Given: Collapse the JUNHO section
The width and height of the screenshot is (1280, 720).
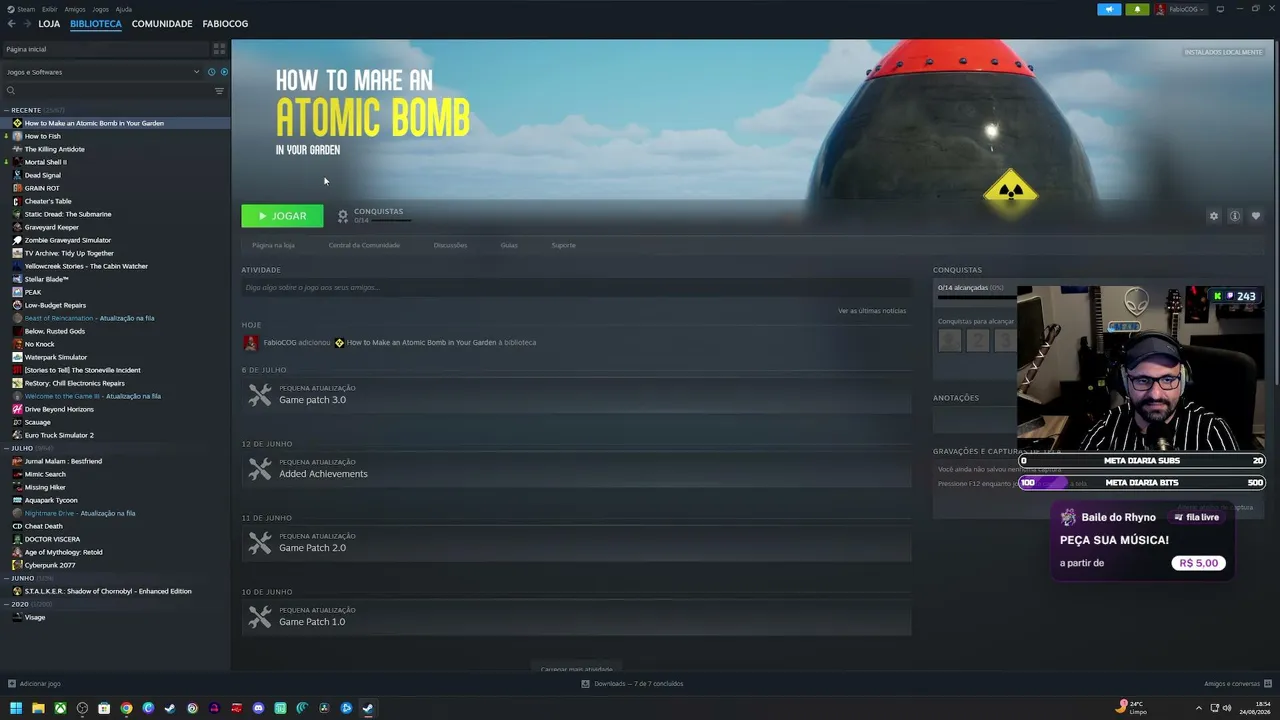Looking at the screenshot, I should point(6,578).
